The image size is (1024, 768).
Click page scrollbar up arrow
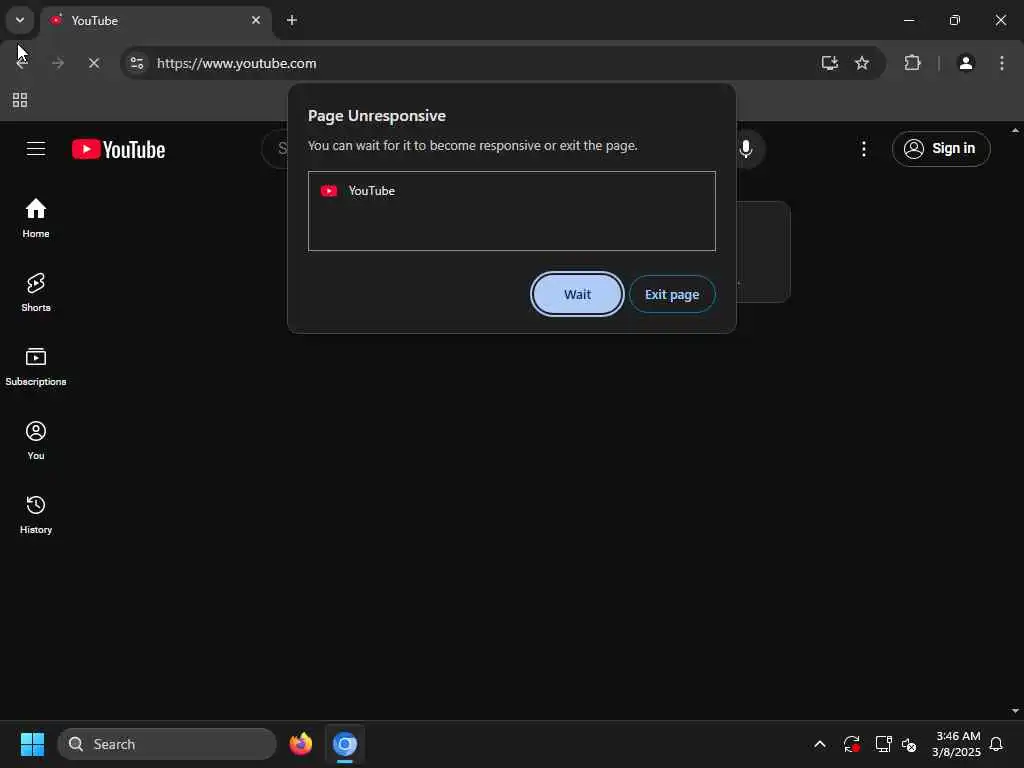(x=1016, y=131)
